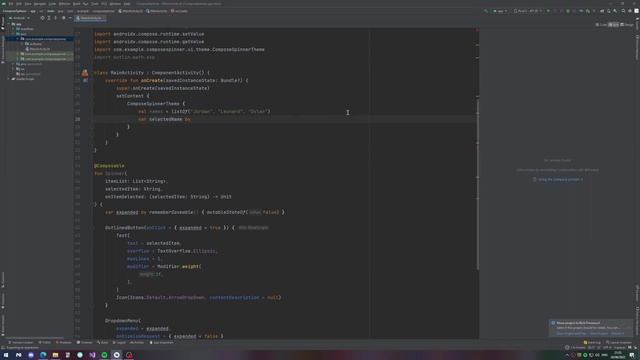Expand the res folder

(13, 69)
